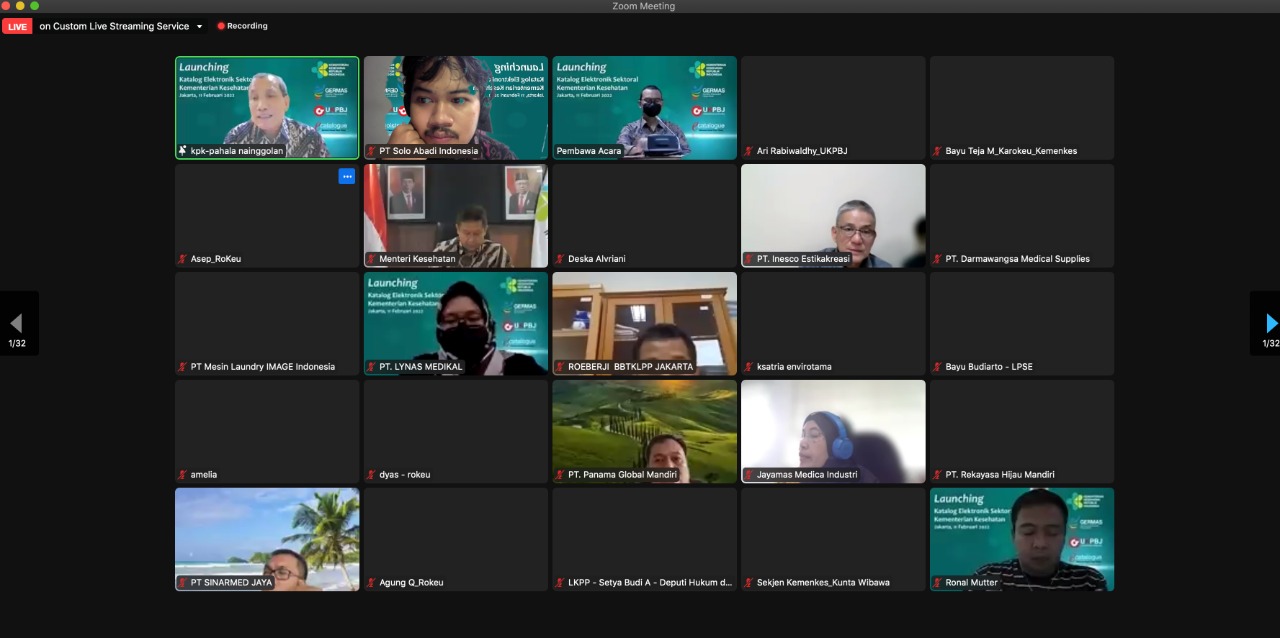Select PT SINARMED JAYA beach background tile

pos(267,540)
